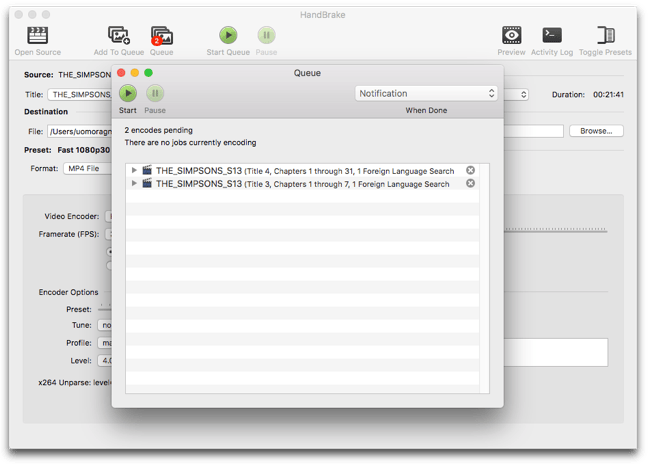Select the Title 3 Chapters 1 through 7 row

[303, 183]
